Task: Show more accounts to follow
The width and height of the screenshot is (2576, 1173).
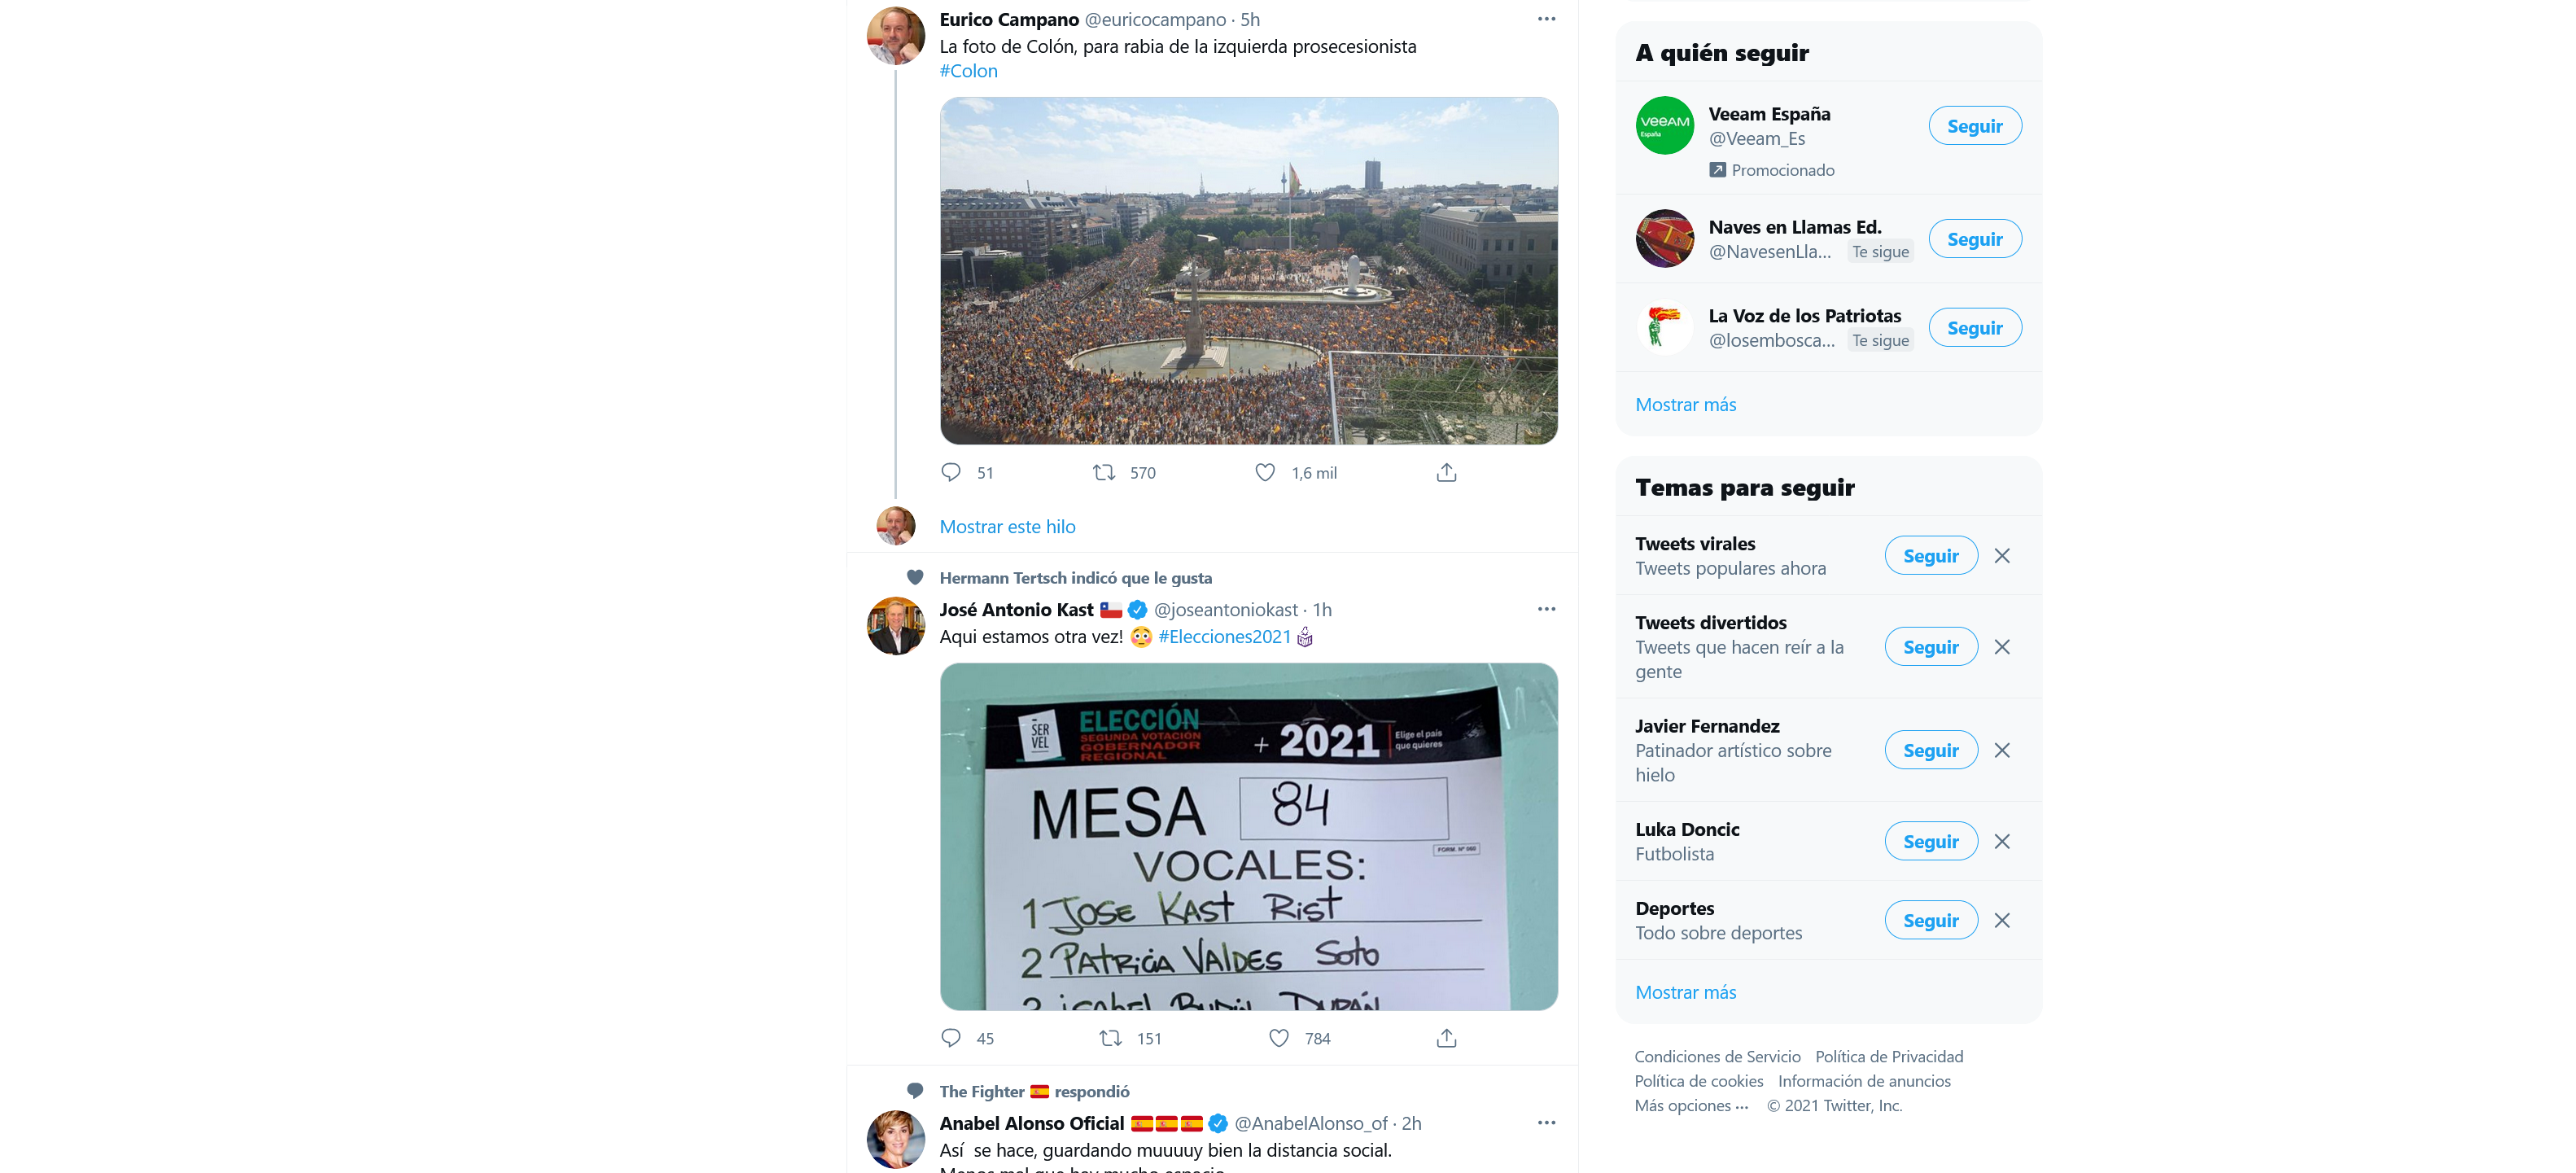Action: pos(1685,404)
